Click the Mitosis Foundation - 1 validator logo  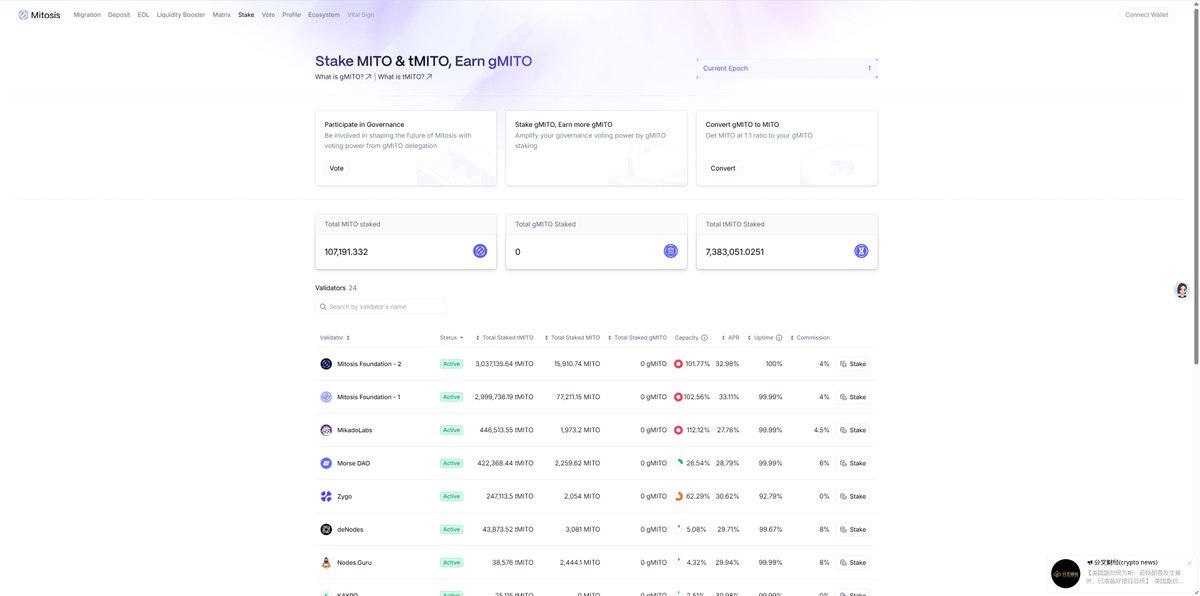(x=326, y=397)
